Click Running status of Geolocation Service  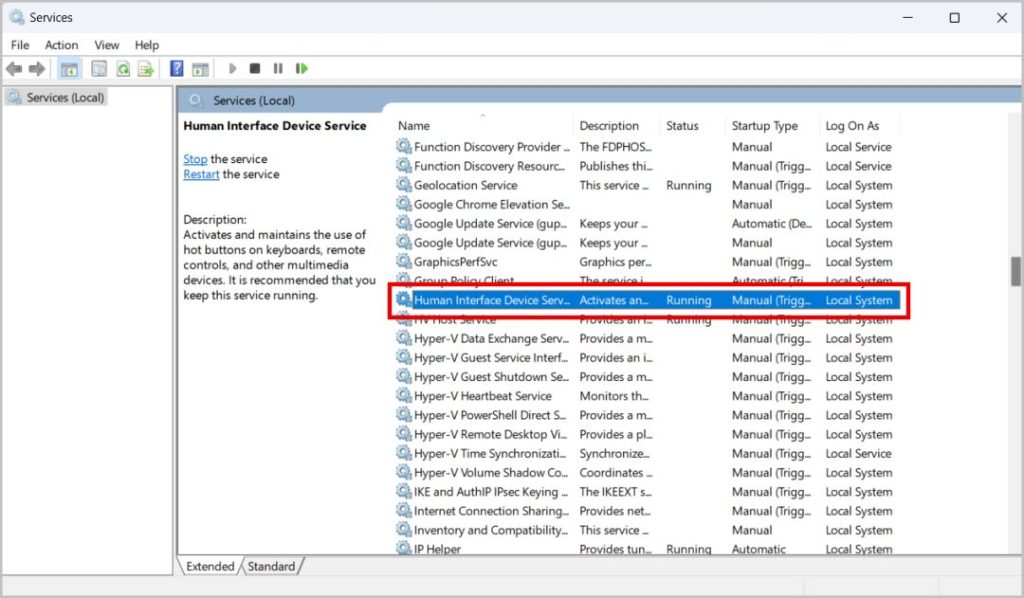pyautogui.click(x=688, y=185)
